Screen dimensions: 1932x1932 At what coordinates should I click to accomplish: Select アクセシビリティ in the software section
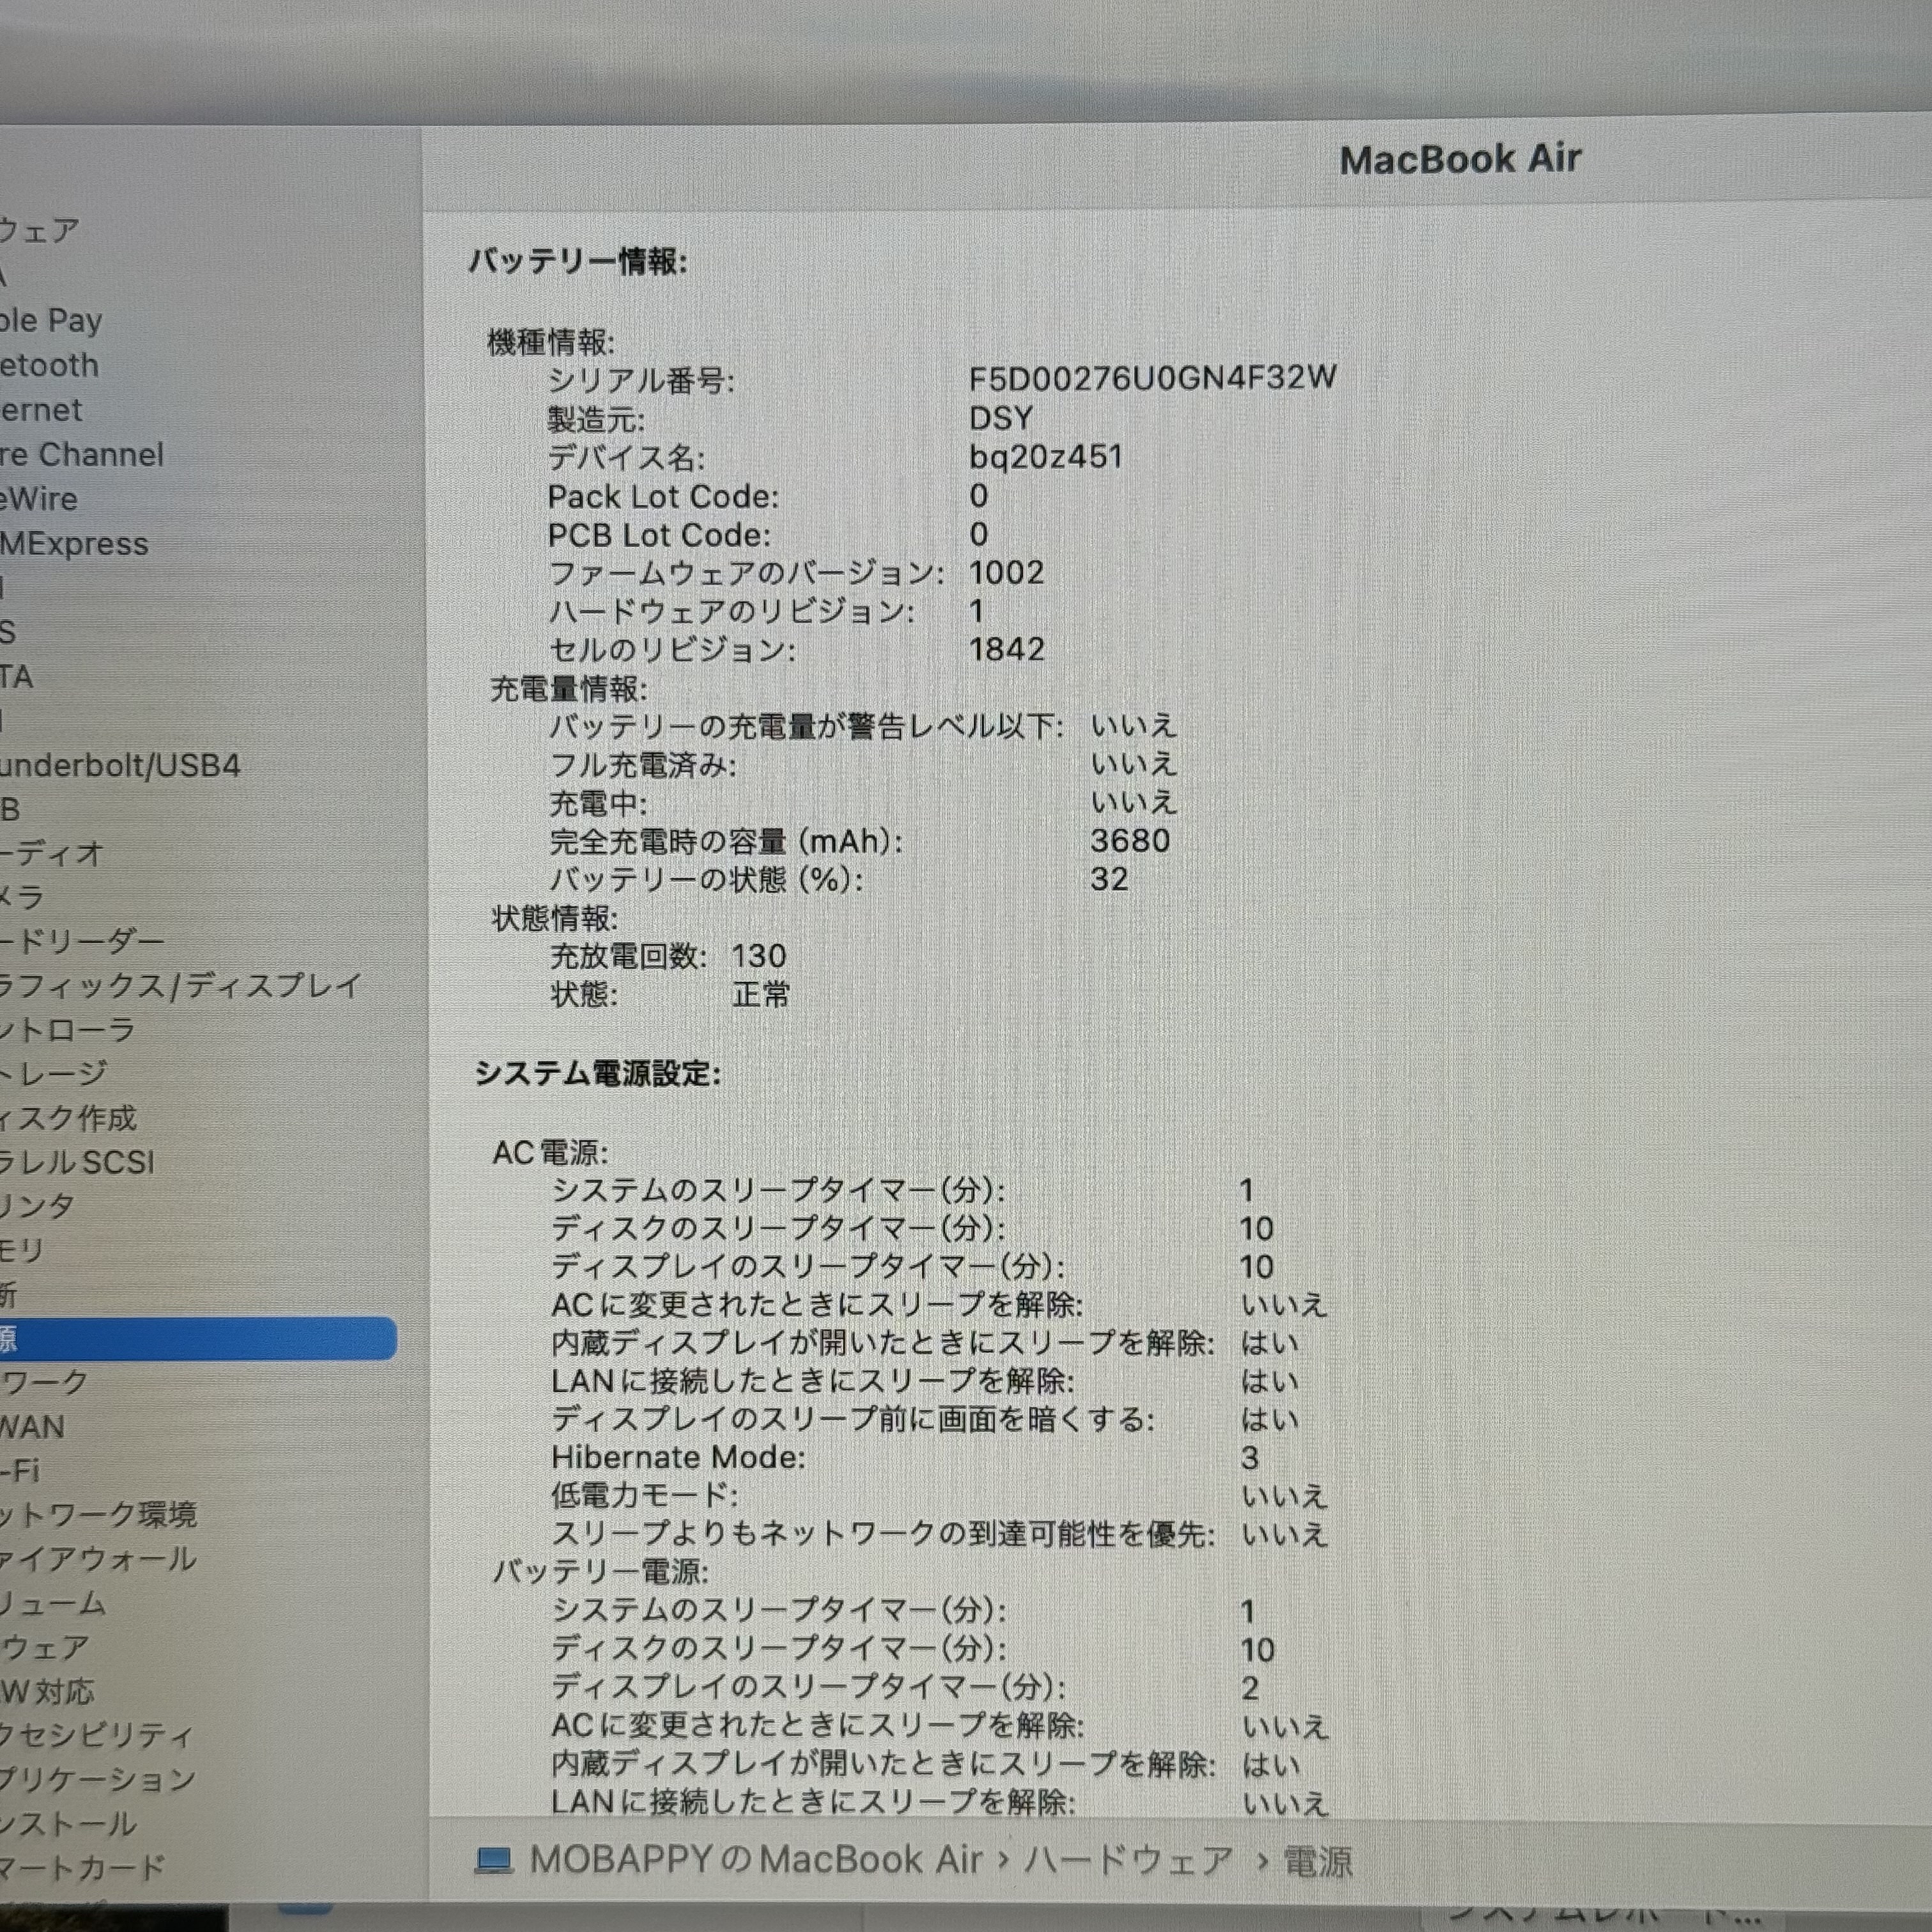click(x=96, y=1735)
